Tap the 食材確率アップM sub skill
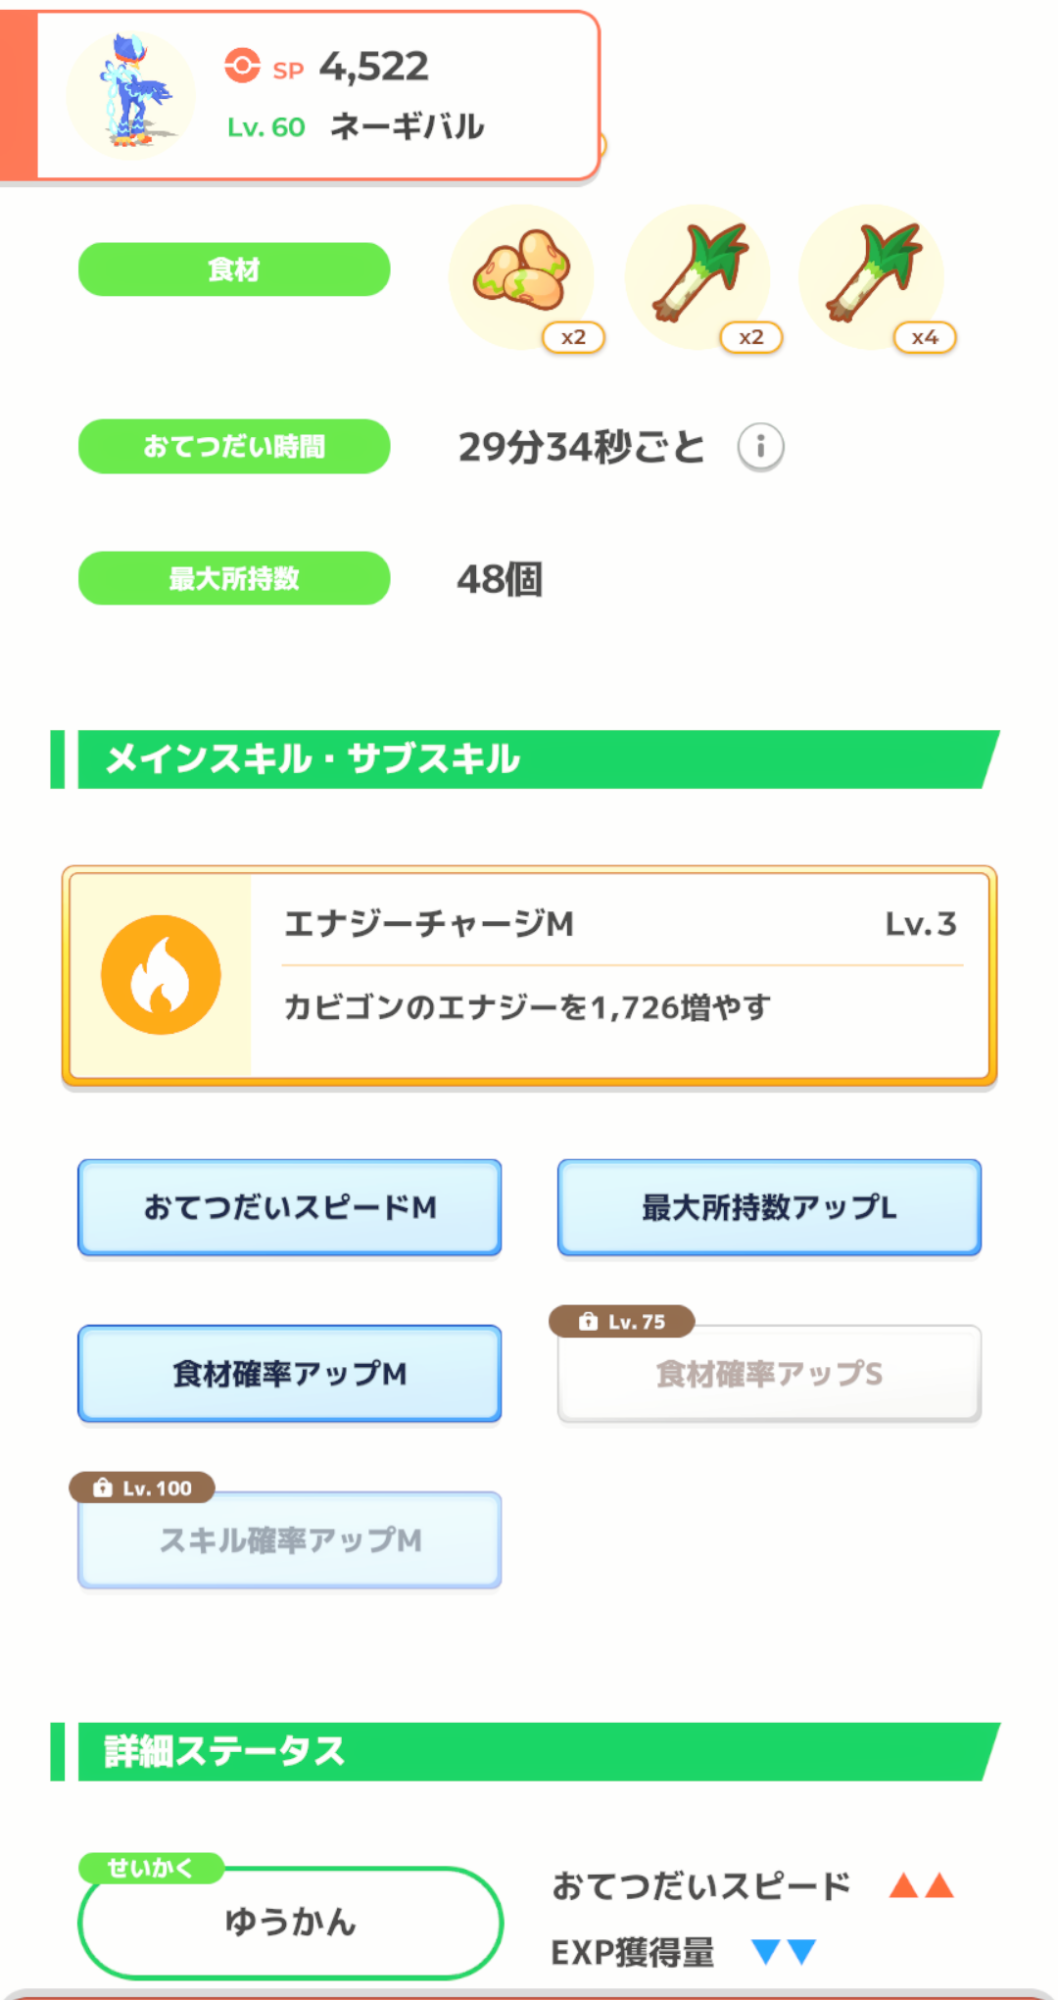 pyautogui.click(x=290, y=1374)
